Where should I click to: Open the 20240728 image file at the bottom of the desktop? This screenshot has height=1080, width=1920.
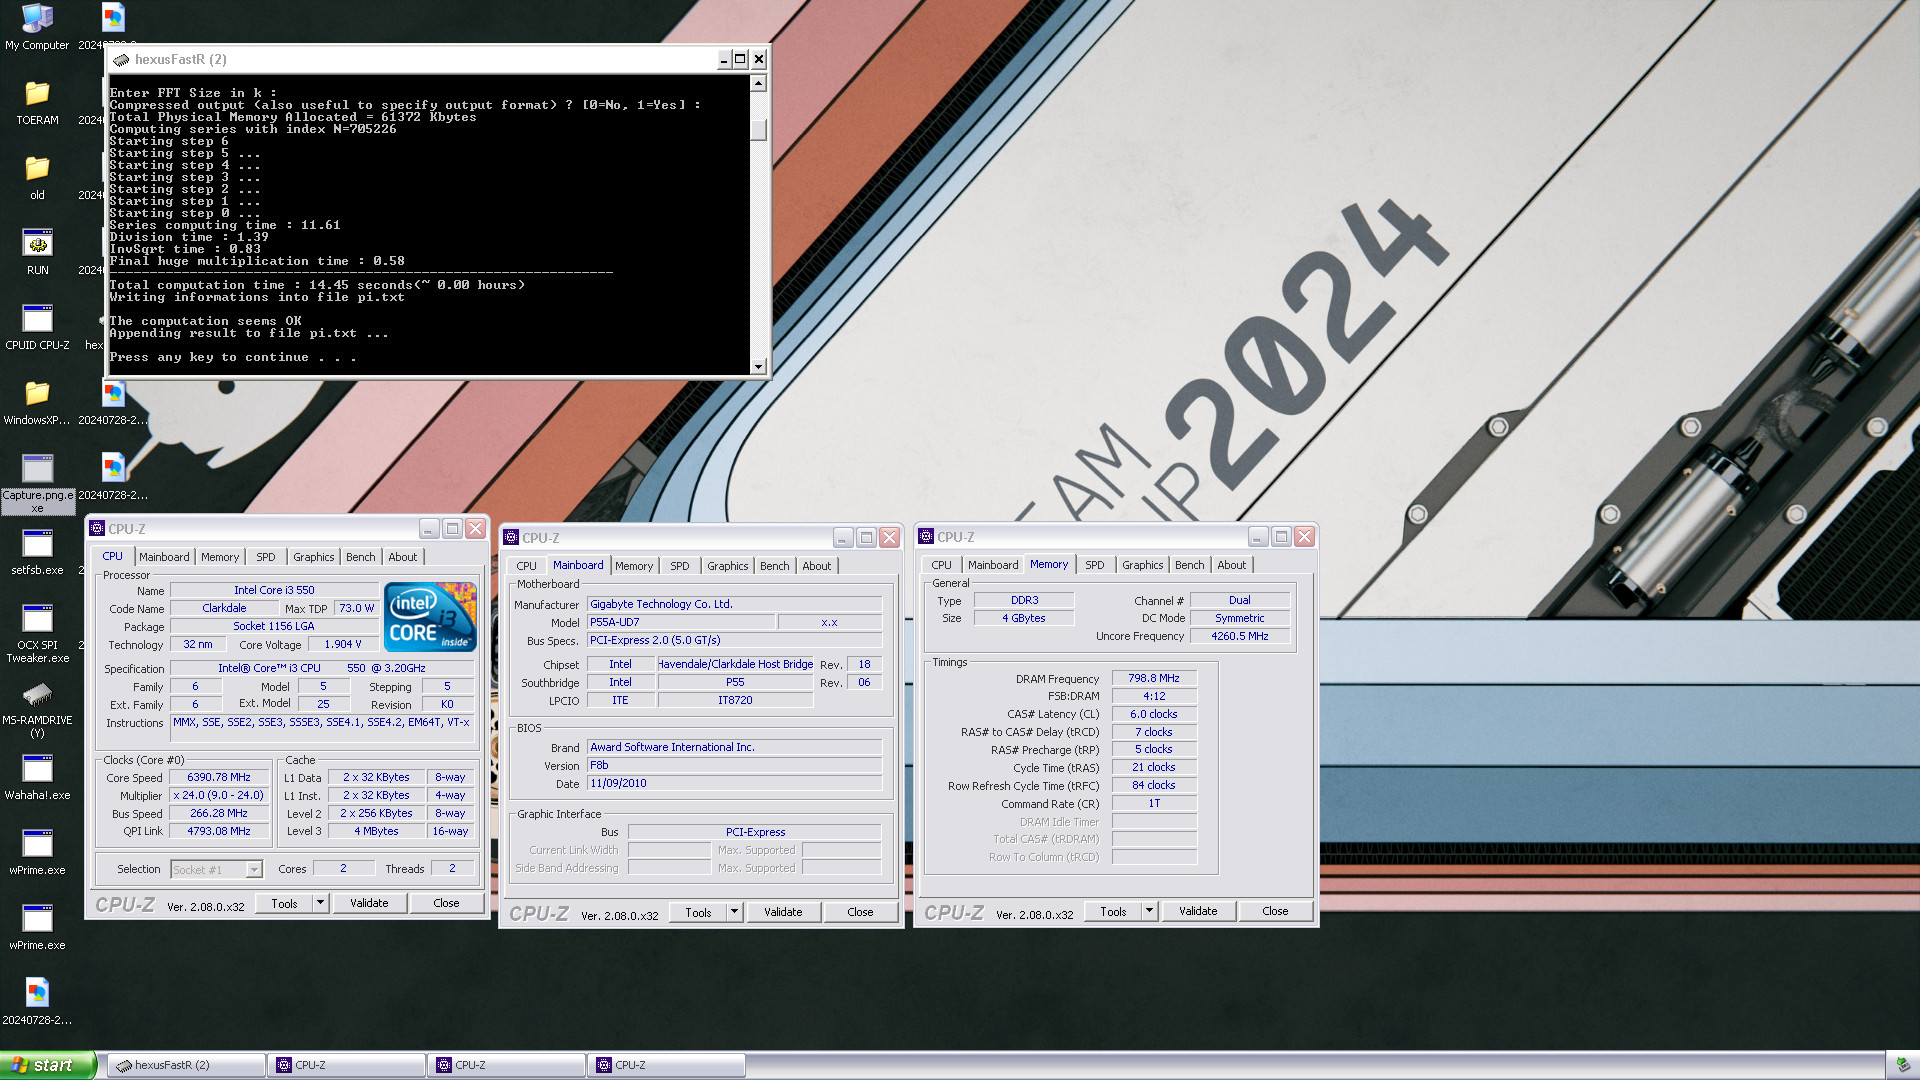(37, 1002)
